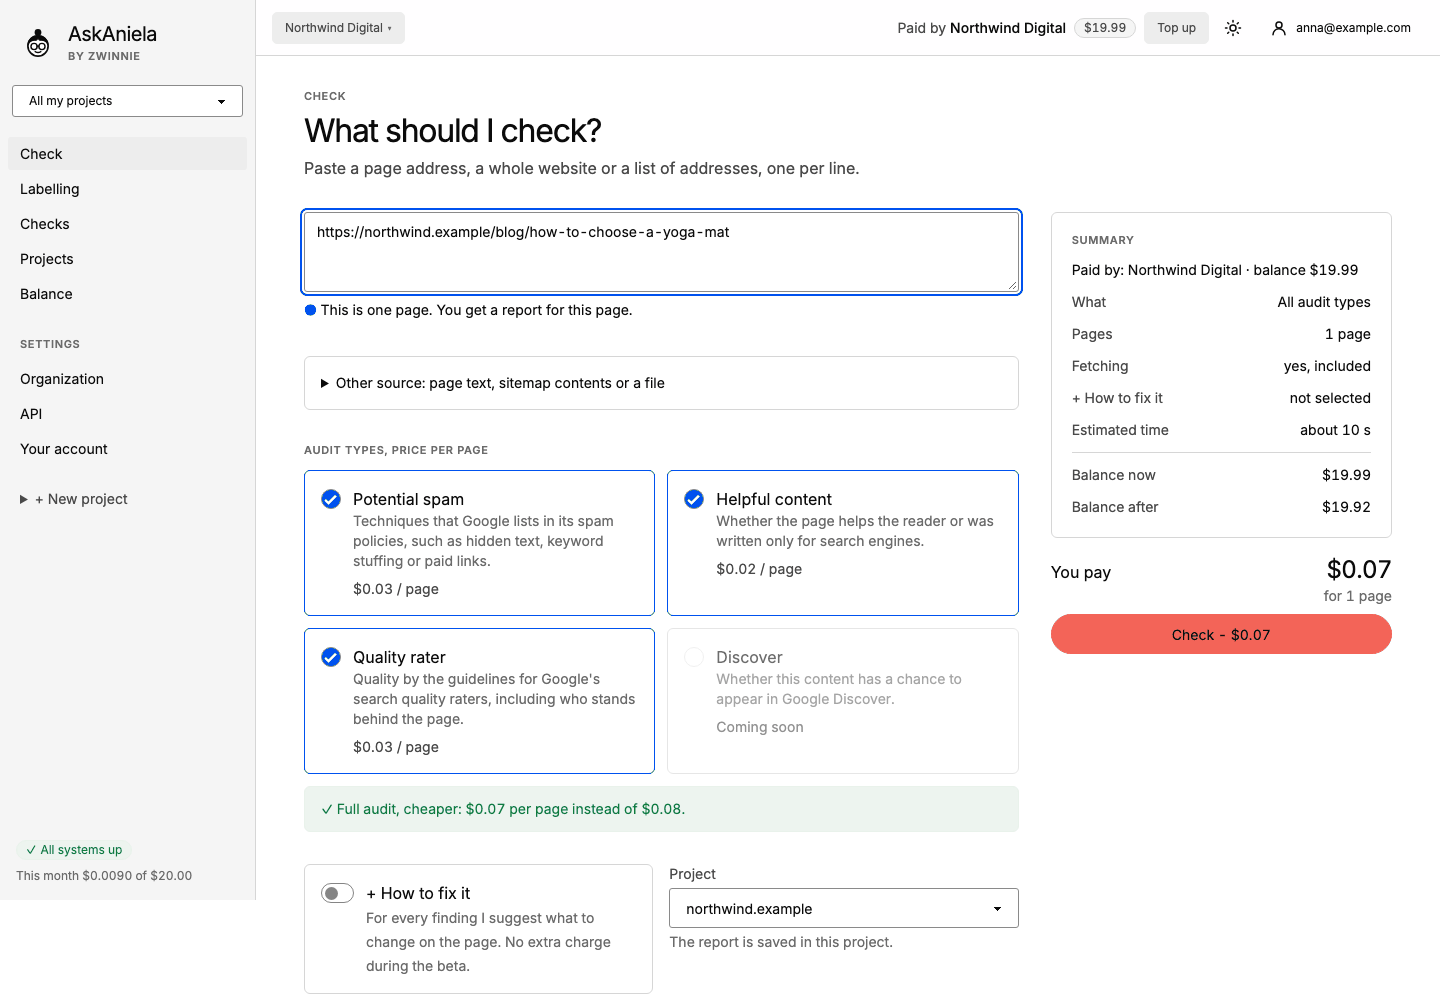
Task: Click the user account icon
Action: click(x=1278, y=28)
